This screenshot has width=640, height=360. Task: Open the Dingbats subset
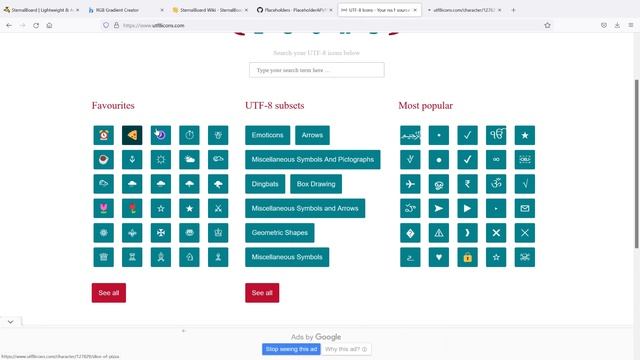pos(265,184)
